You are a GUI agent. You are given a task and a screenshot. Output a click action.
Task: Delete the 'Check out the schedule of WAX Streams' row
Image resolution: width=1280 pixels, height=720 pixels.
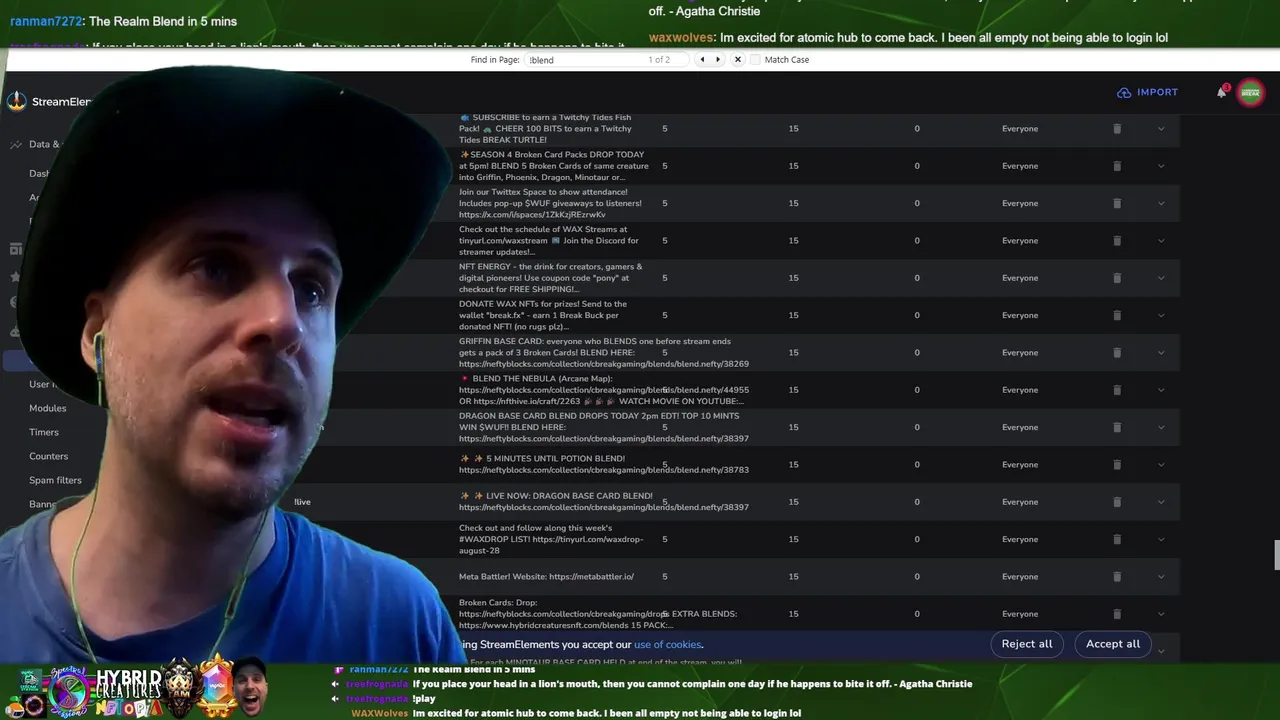(x=1117, y=241)
